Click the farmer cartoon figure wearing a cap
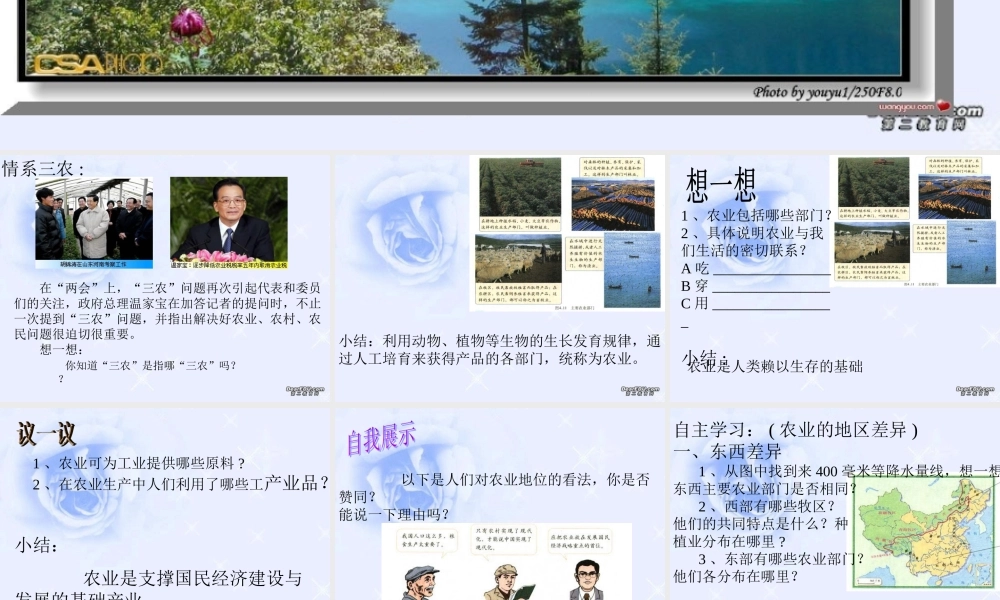The image size is (1000, 600). tap(421, 583)
